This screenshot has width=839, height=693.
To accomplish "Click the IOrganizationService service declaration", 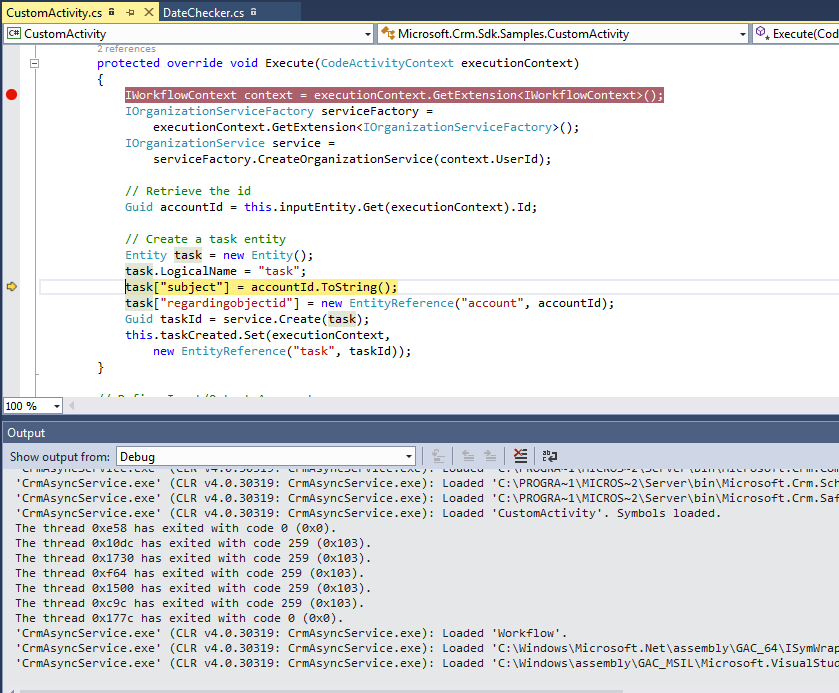I will point(230,143).
